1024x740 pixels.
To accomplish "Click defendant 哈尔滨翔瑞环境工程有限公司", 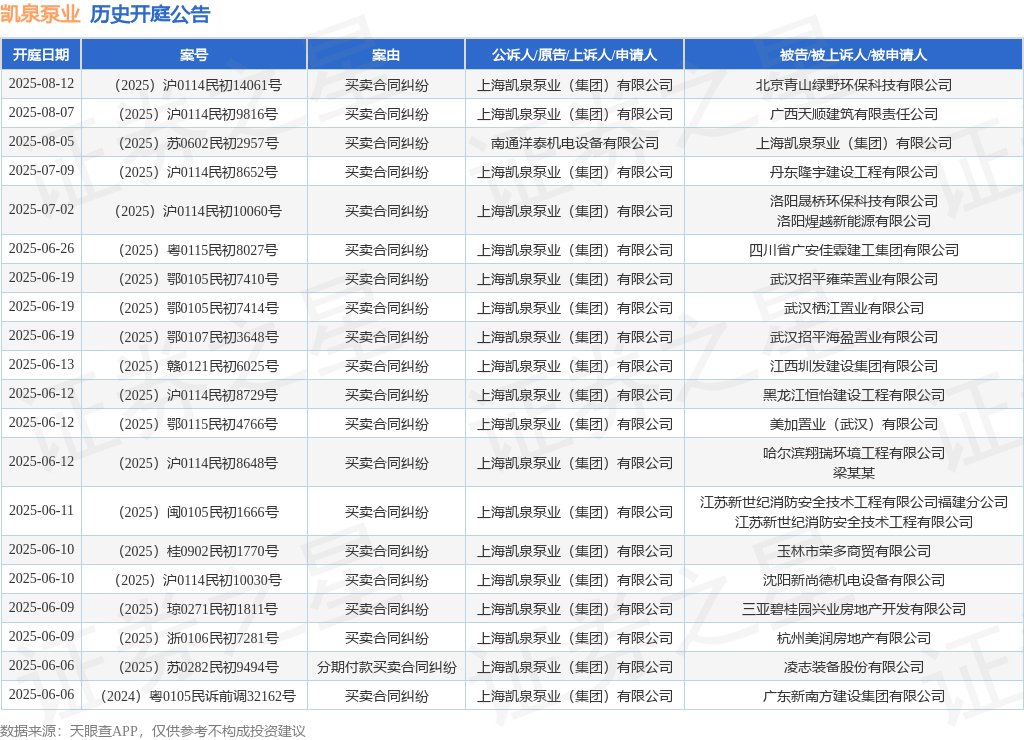I will point(854,453).
